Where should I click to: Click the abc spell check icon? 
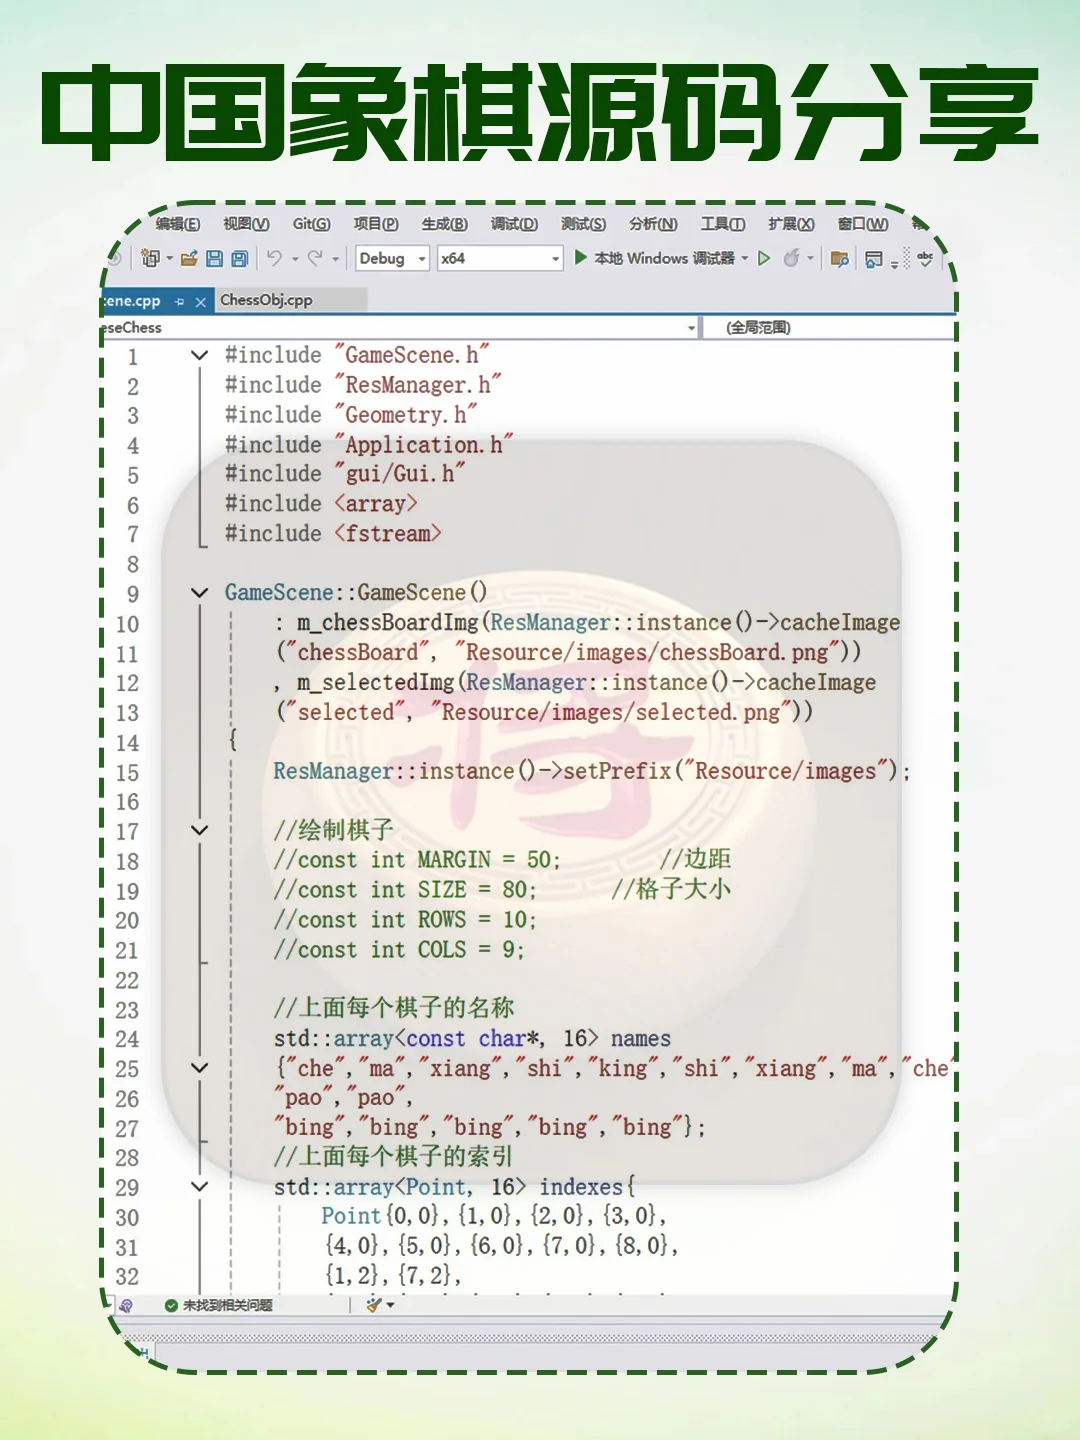(x=926, y=258)
